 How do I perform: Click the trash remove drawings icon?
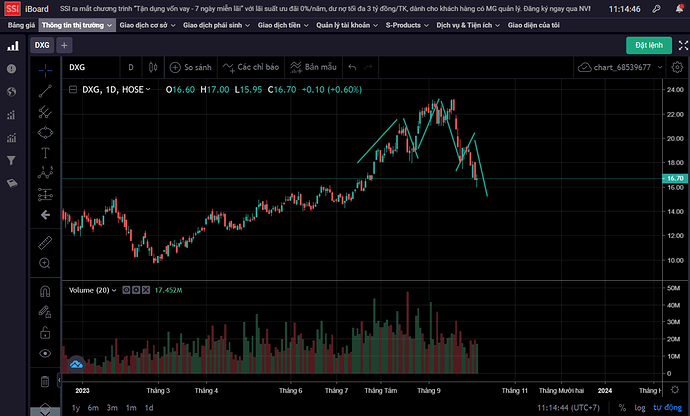[x=45, y=381]
